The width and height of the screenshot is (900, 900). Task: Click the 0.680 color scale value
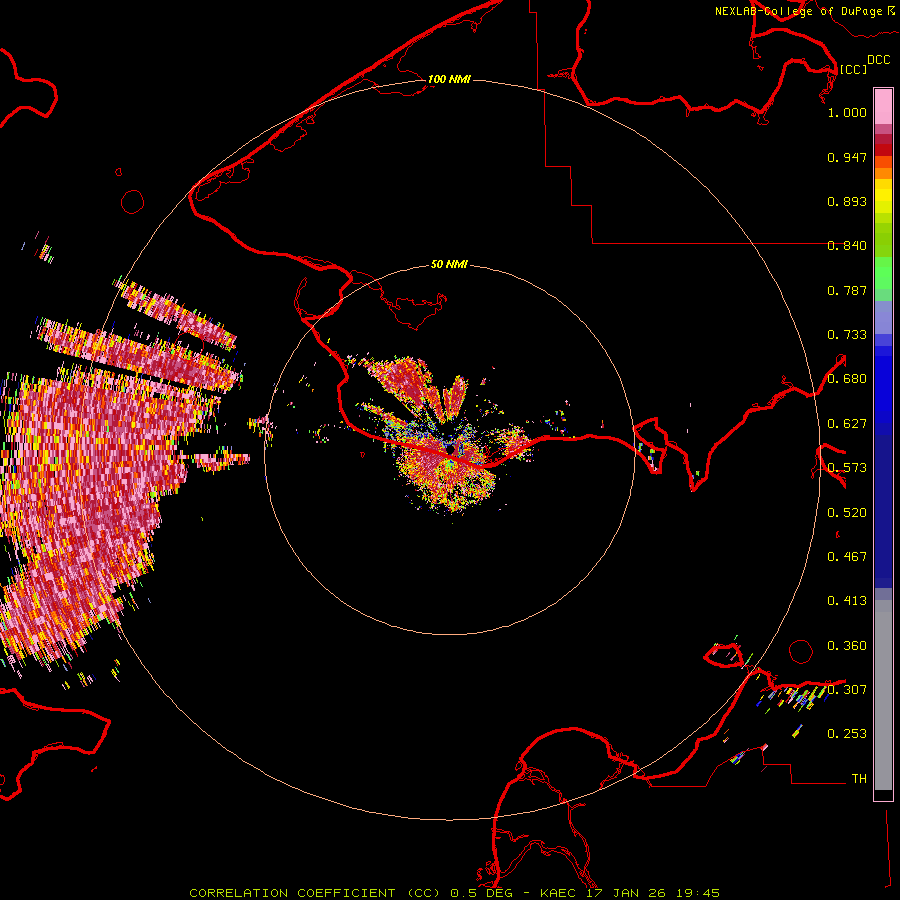(x=847, y=379)
